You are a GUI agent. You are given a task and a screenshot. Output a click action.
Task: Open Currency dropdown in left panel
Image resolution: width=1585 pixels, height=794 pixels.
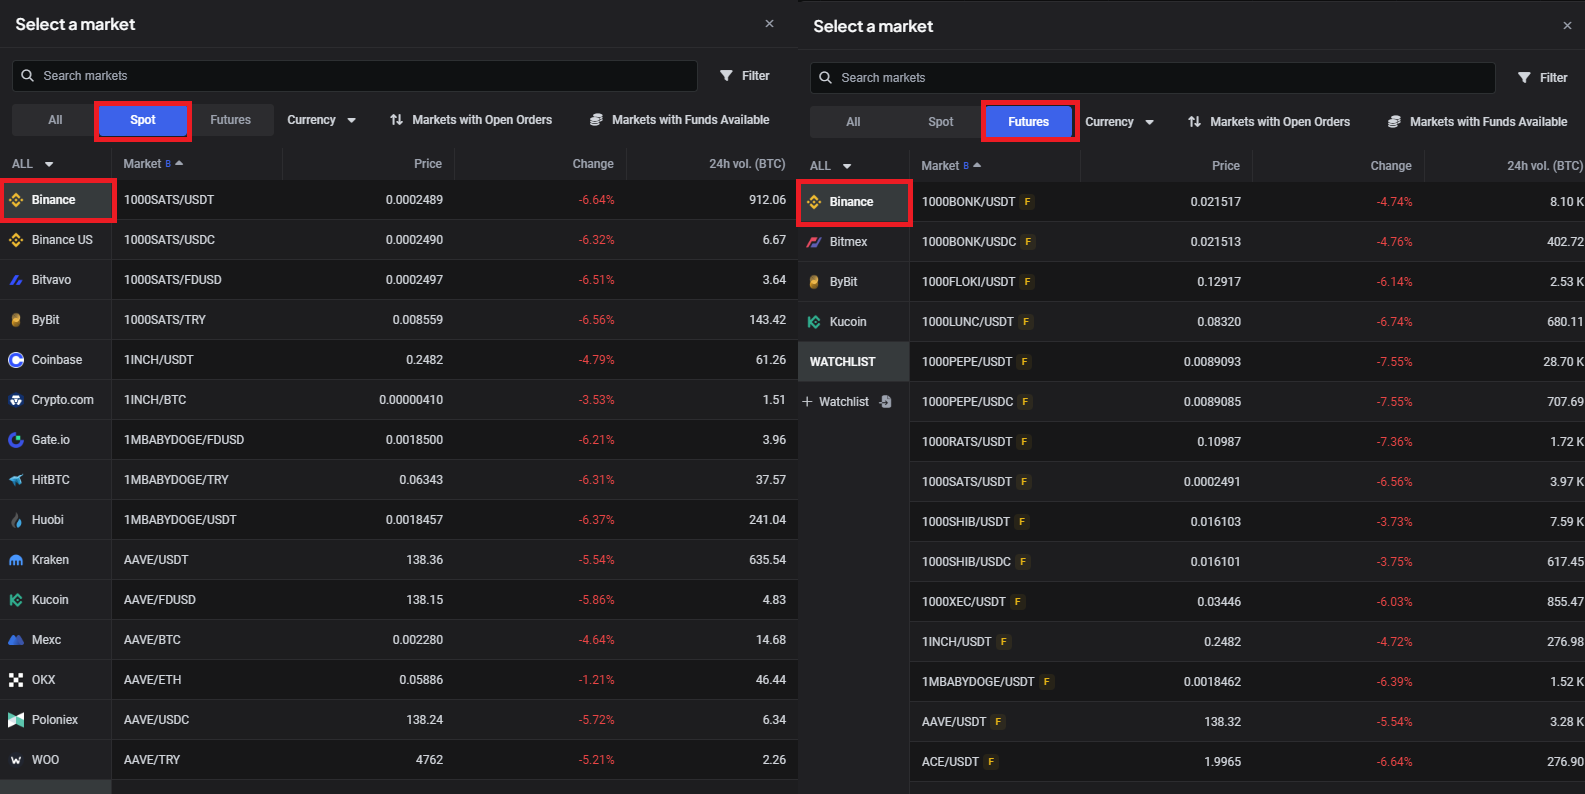pyautogui.click(x=321, y=120)
